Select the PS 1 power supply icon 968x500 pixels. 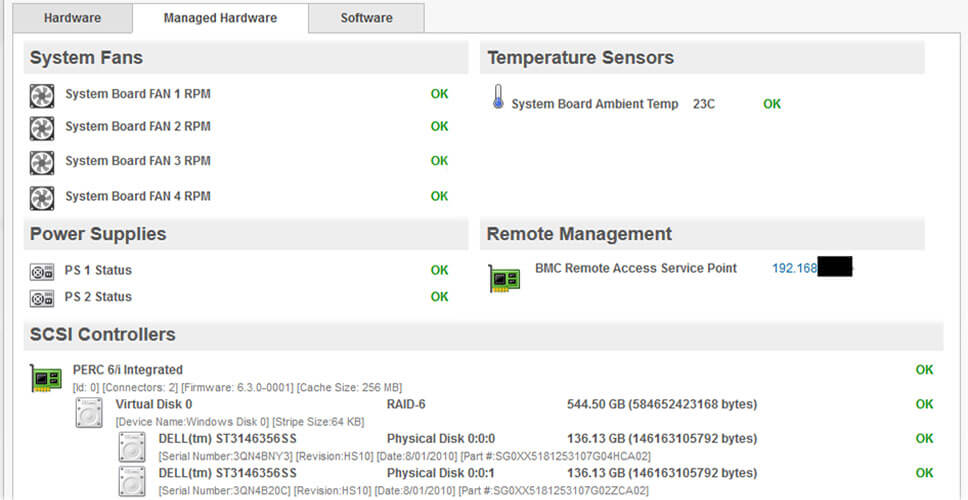tap(41, 272)
